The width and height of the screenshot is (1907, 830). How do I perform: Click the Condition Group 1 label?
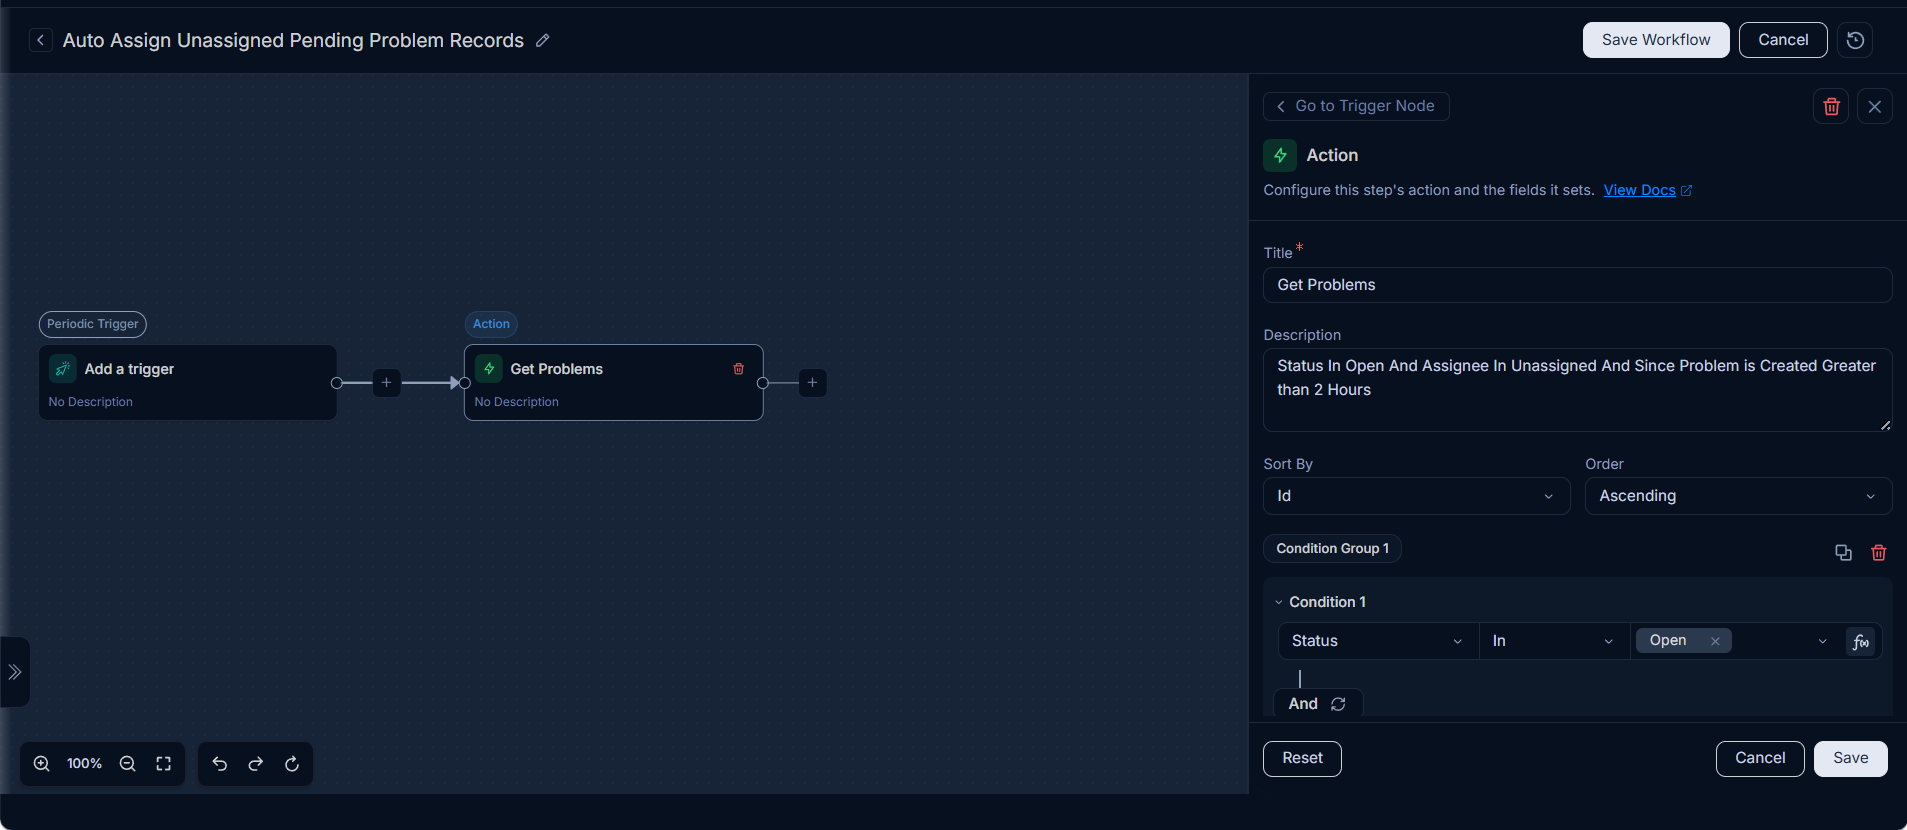pyautogui.click(x=1332, y=548)
